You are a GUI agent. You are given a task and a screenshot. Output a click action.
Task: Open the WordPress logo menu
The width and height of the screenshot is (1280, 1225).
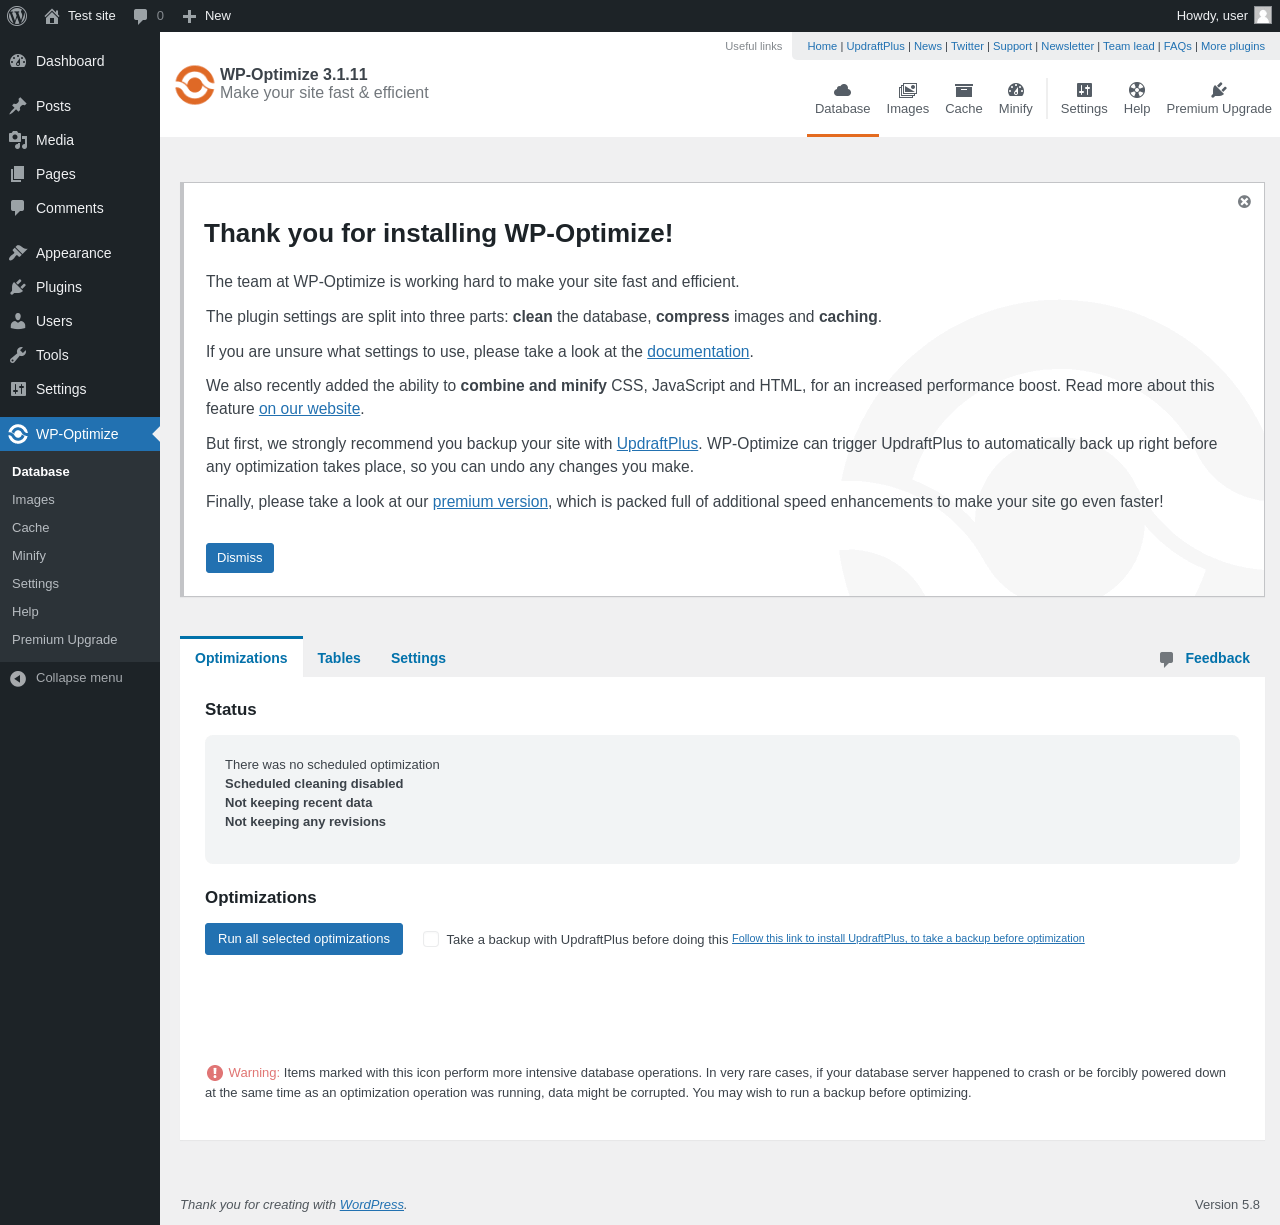pyautogui.click(x=17, y=16)
